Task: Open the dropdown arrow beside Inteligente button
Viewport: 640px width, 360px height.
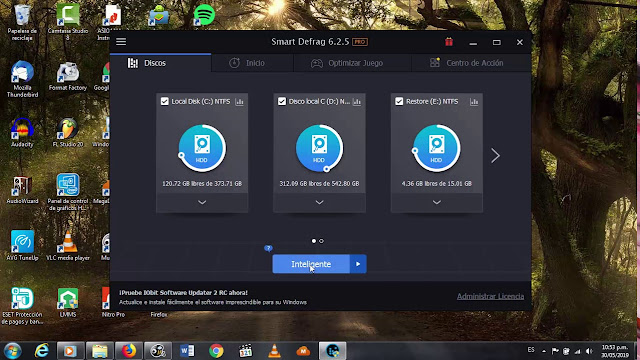Action: [x=358, y=264]
